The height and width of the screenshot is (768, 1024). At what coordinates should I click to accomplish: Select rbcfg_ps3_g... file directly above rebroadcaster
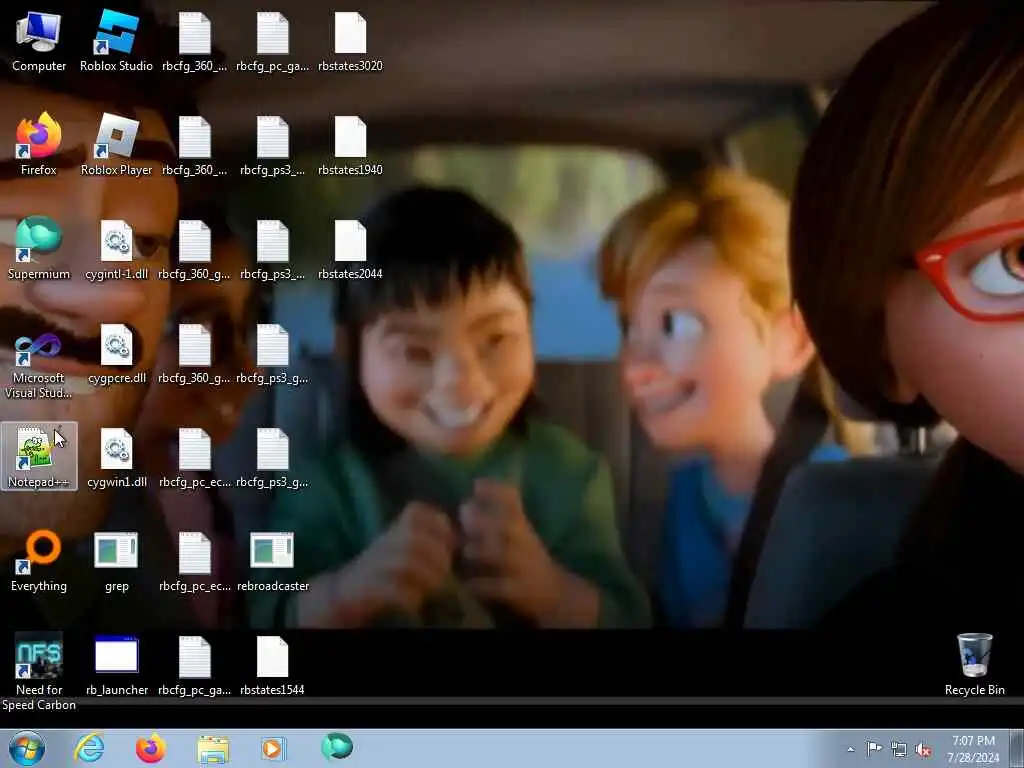point(272,458)
